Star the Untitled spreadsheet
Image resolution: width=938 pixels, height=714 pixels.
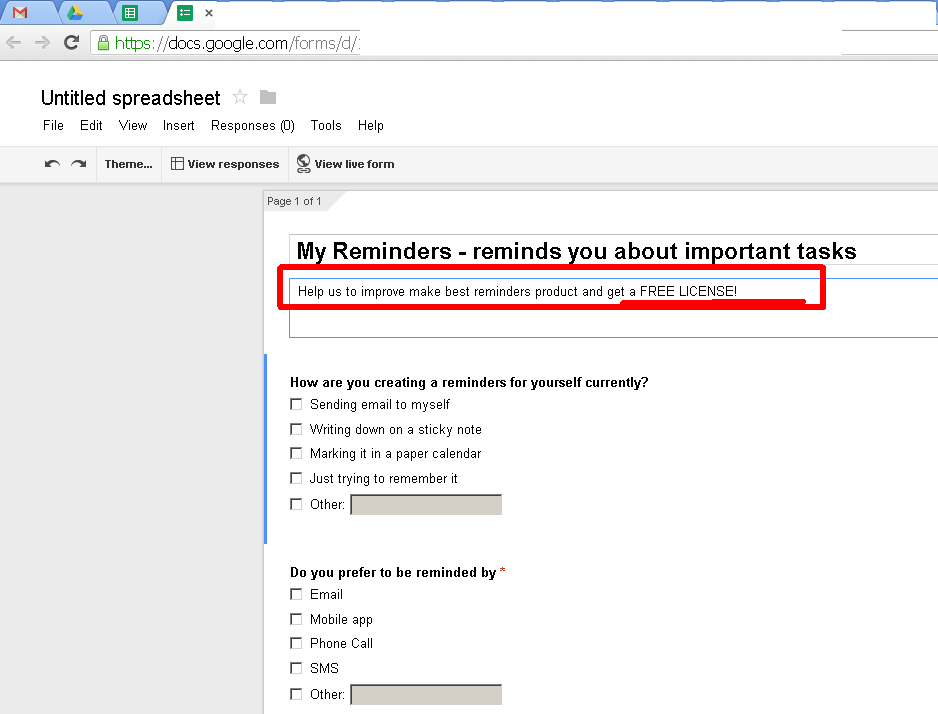click(240, 97)
